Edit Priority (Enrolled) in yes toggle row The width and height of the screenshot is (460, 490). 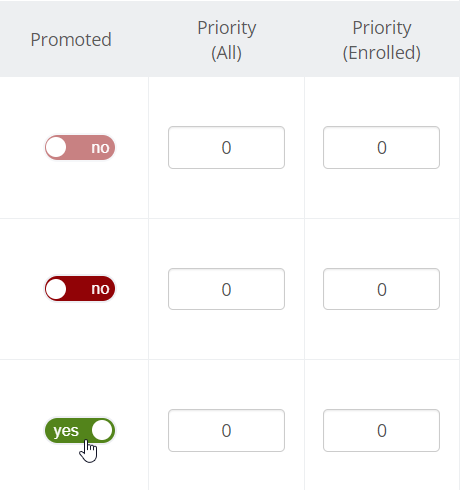381,430
